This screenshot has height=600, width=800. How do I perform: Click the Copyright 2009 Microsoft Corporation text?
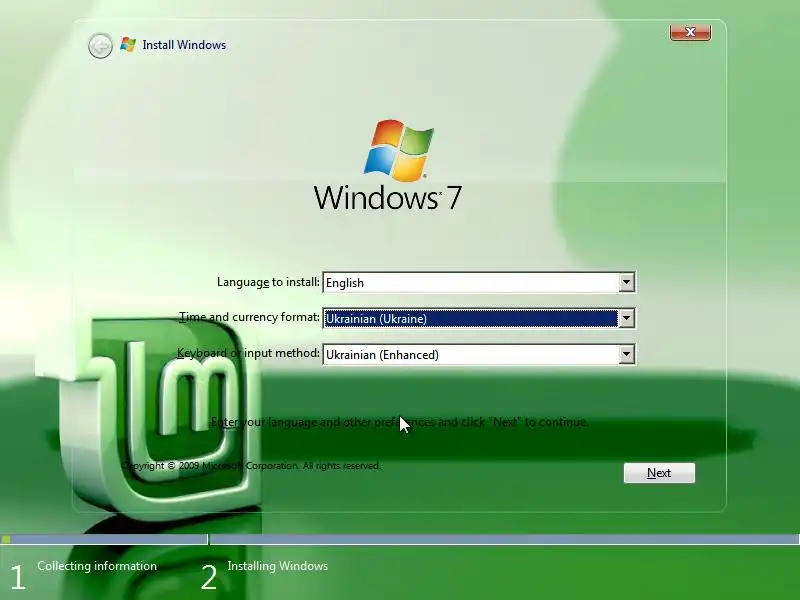tap(251, 466)
